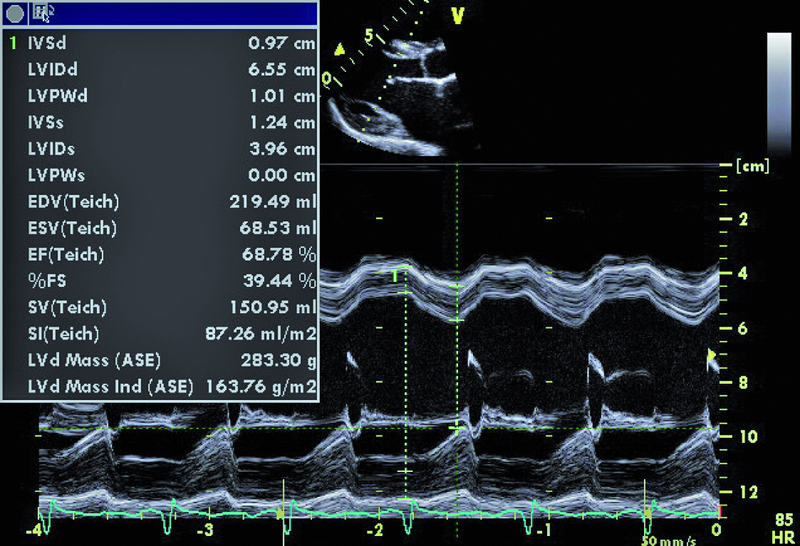Viewport: 800px width, 546px height.
Task: Click the 50 mm/s sweep speed label
Action: pyautogui.click(x=665, y=539)
